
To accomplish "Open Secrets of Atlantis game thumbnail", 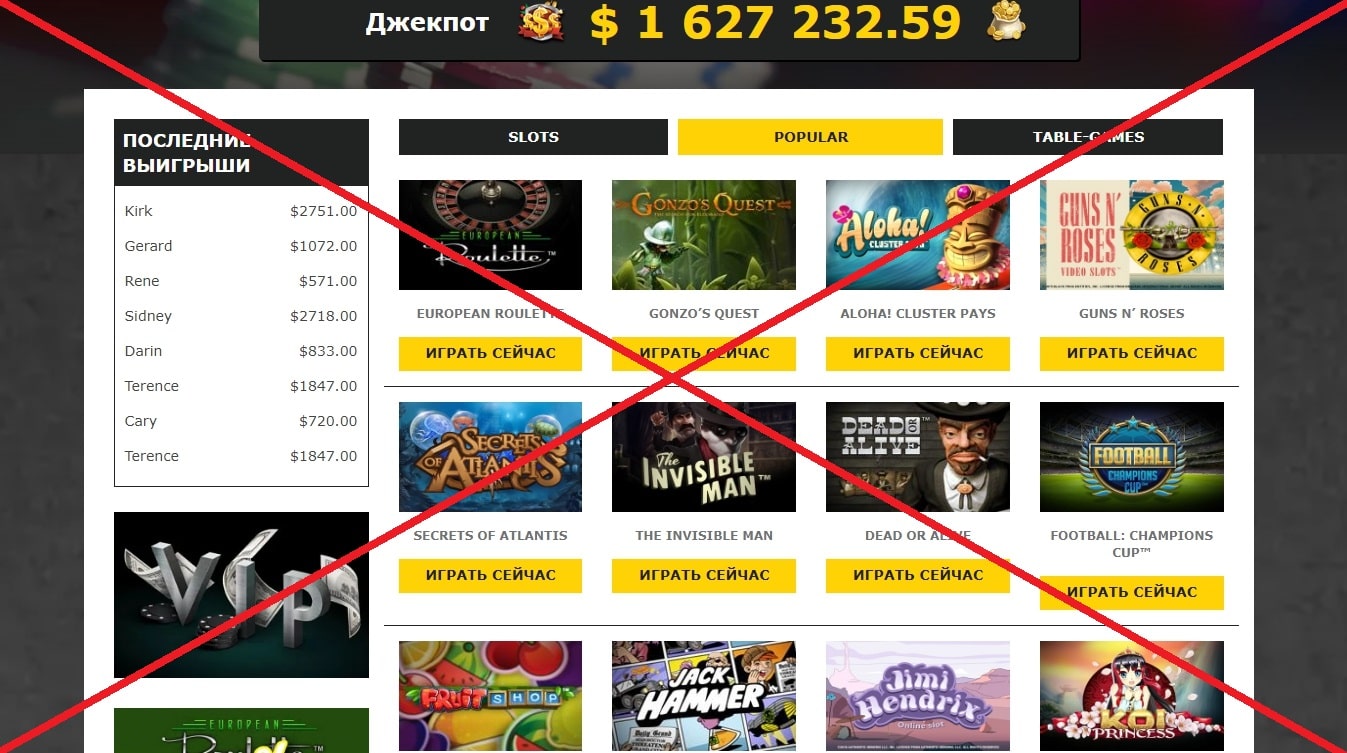I will [490, 457].
